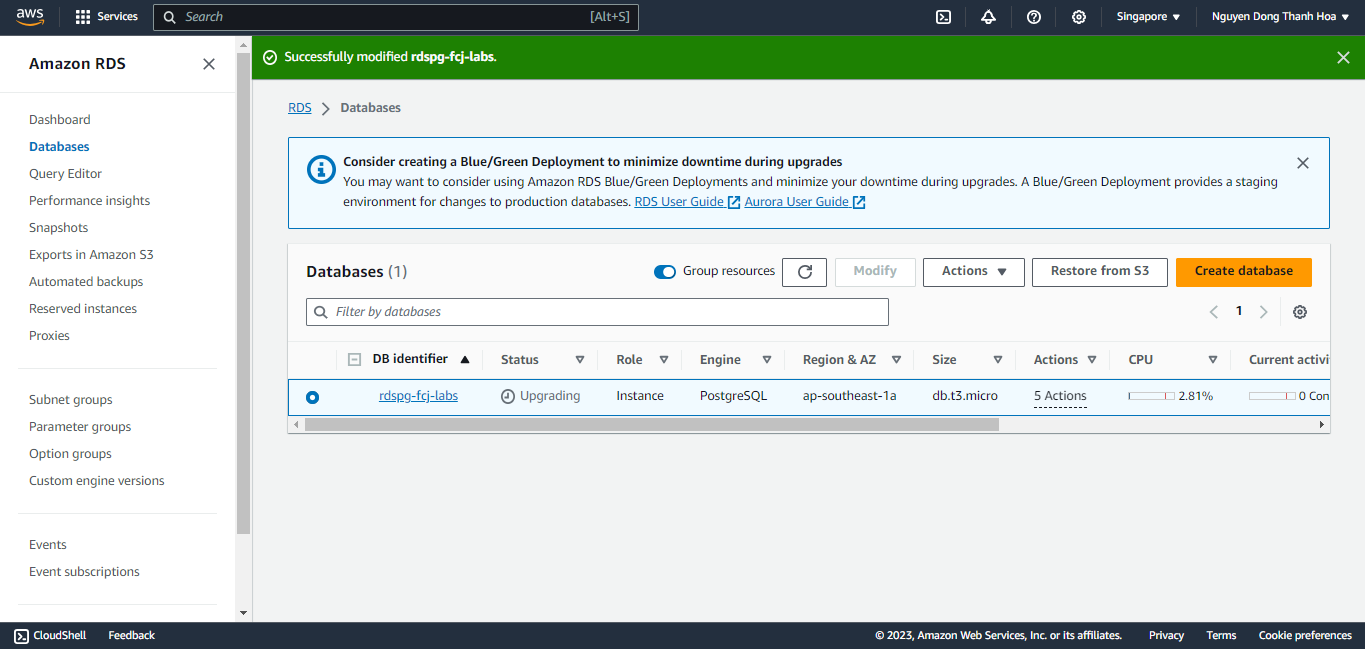The width and height of the screenshot is (1365, 649).
Task: Open the help question mark icon
Action: (1034, 17)
